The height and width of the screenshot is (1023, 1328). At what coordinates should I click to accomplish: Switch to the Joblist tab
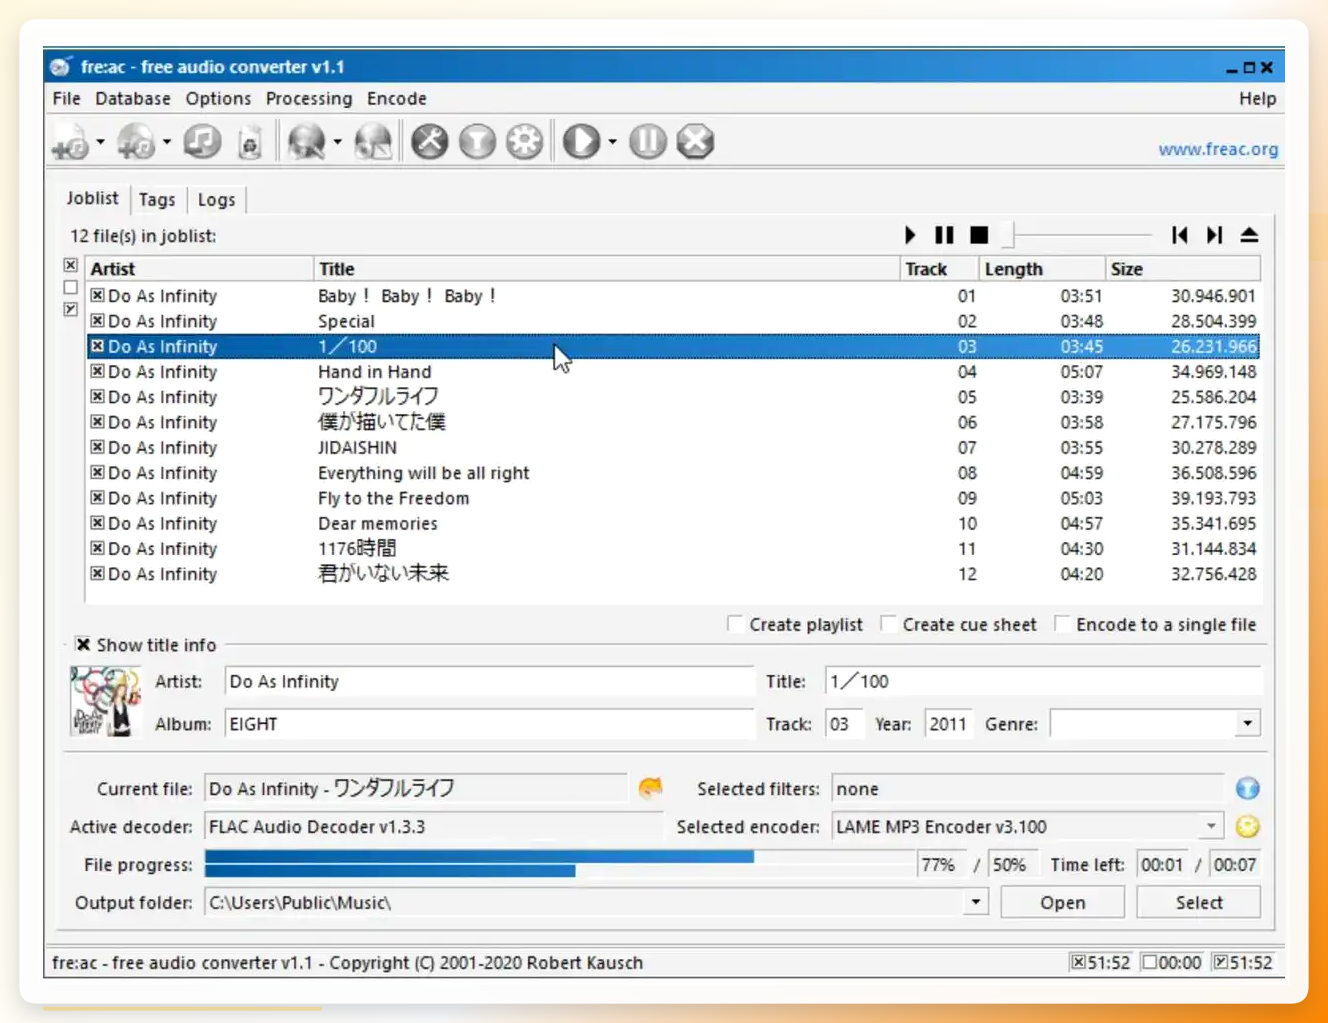(92, 198)
